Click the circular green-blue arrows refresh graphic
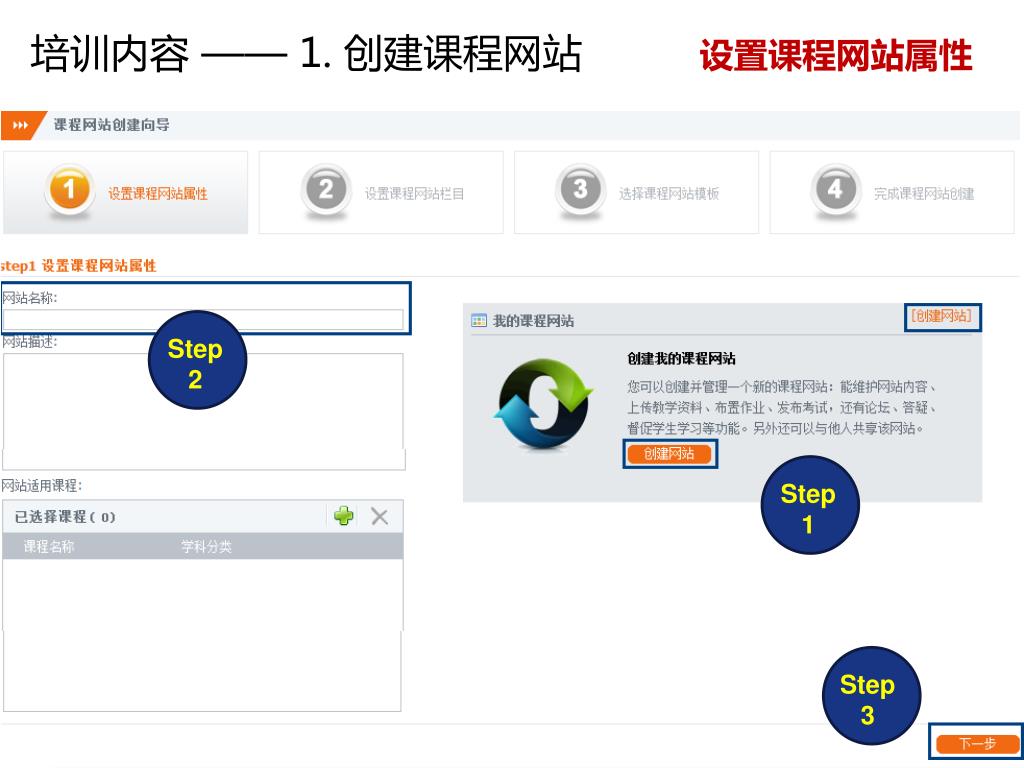Image resolution: width=1024 pixels, height=768 pixels. (543, 404)
